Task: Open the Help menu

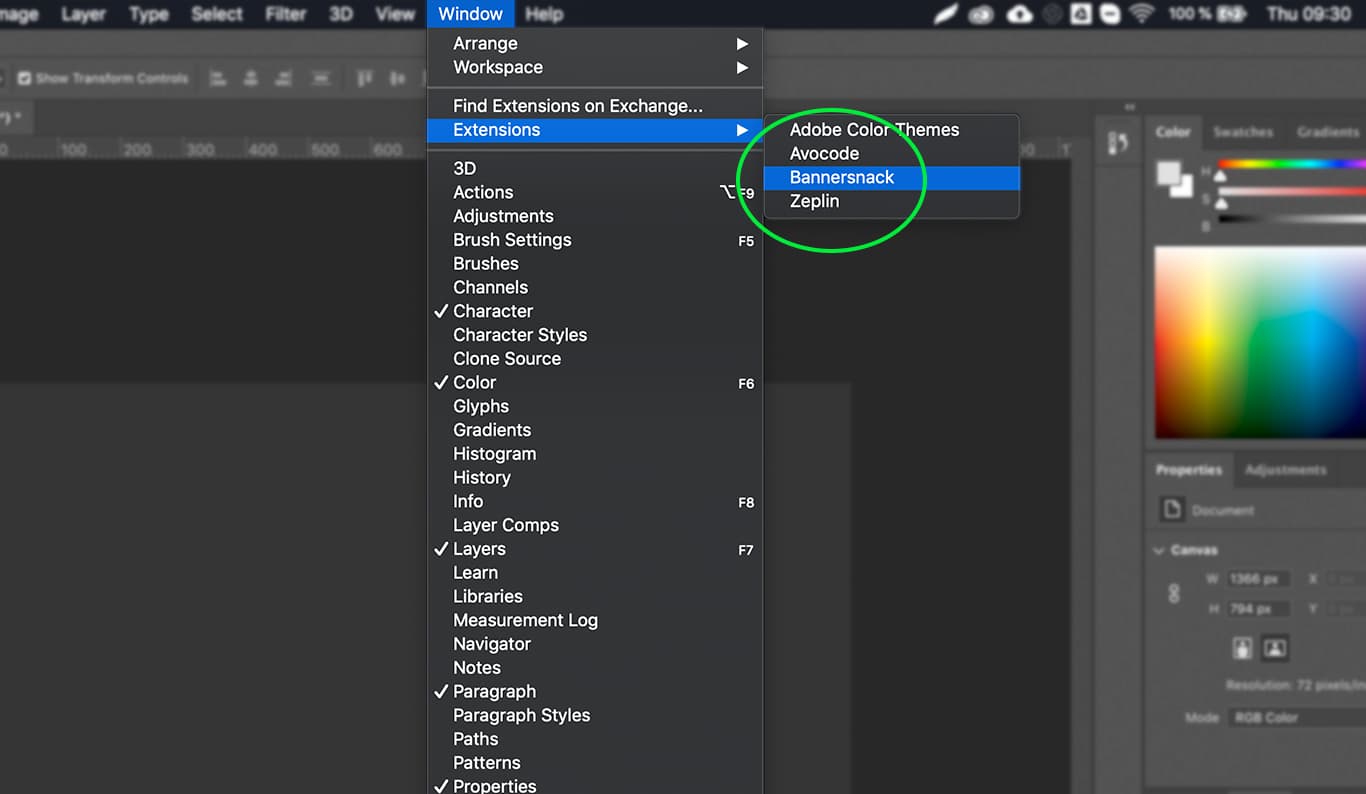Action: [544, 14]
